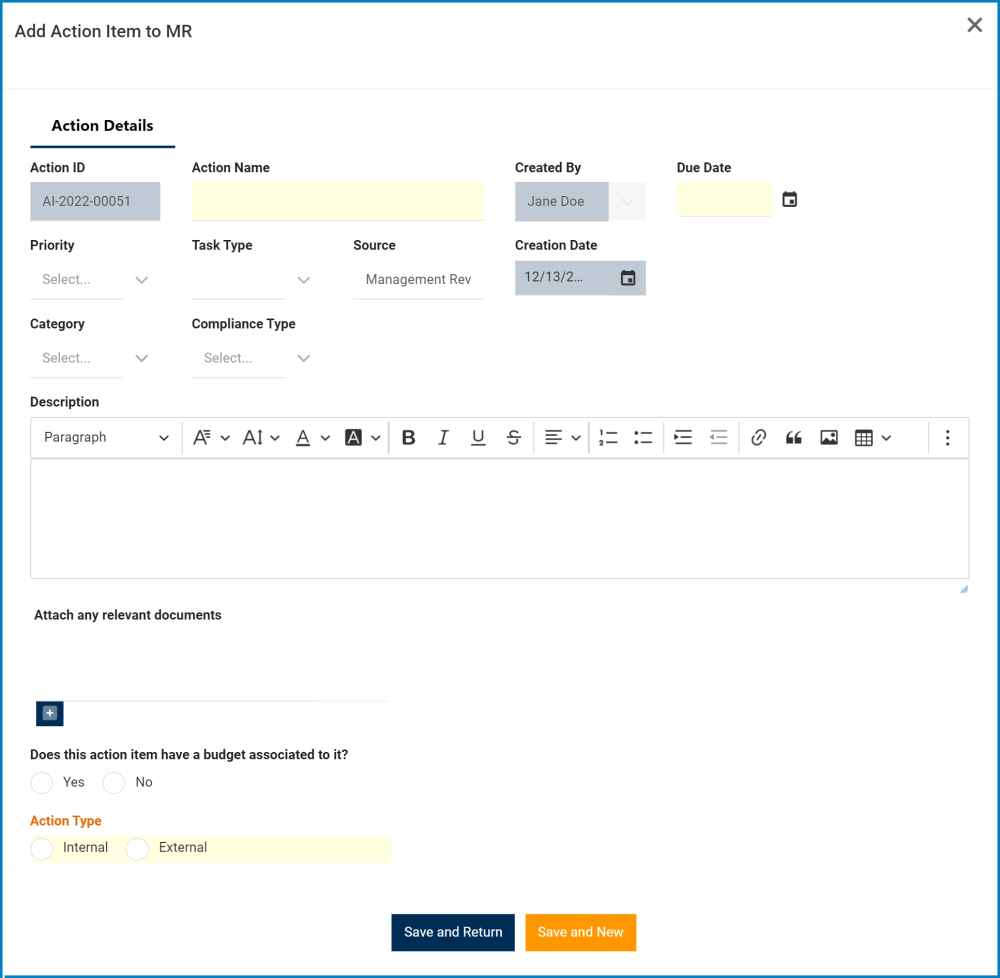Screen dimensions: 1000x978
Task: Click Save and New
Action: 581,932
